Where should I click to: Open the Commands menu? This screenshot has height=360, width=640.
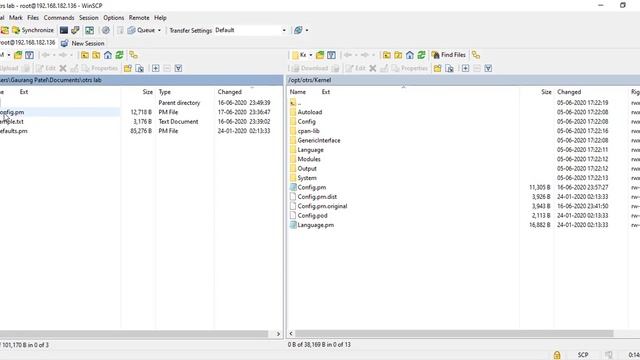click(59, 18)
